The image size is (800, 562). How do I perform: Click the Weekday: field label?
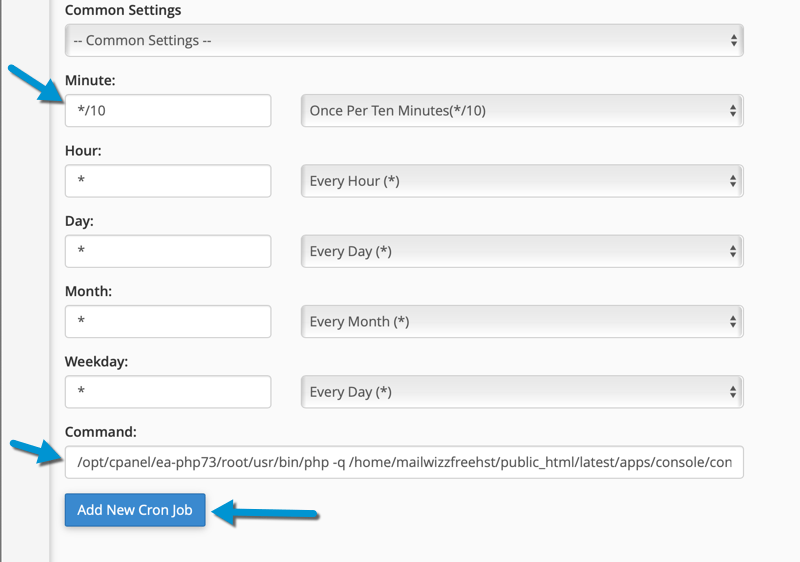point(96,362)
